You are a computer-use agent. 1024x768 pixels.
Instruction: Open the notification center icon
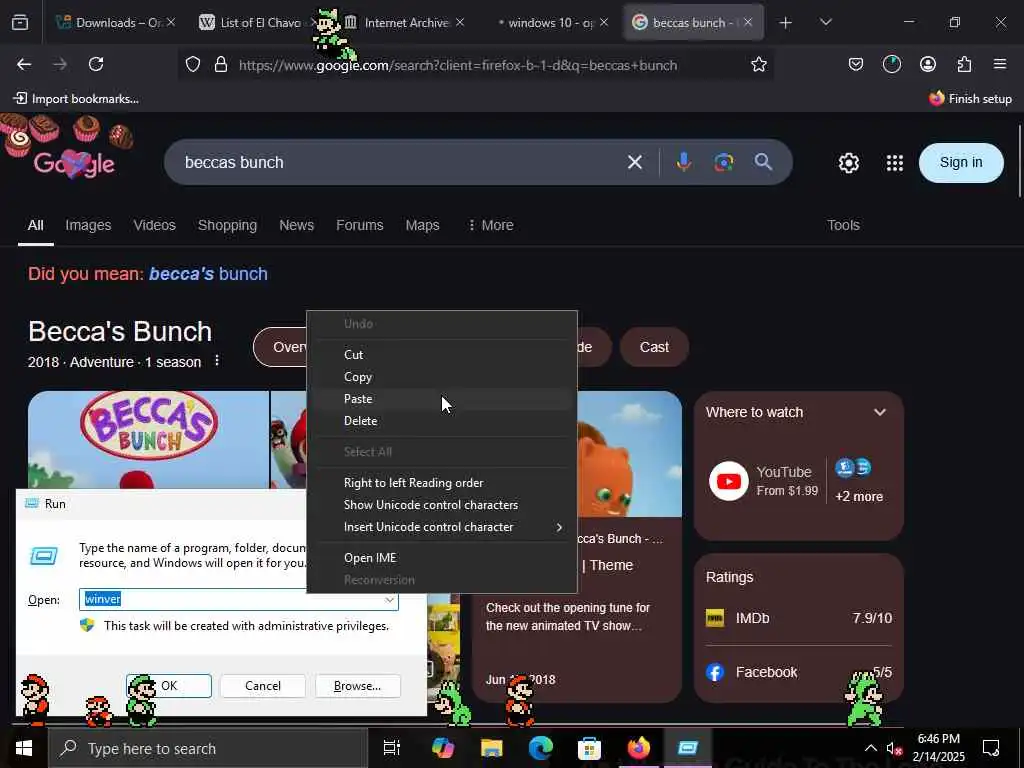point(991,748)
